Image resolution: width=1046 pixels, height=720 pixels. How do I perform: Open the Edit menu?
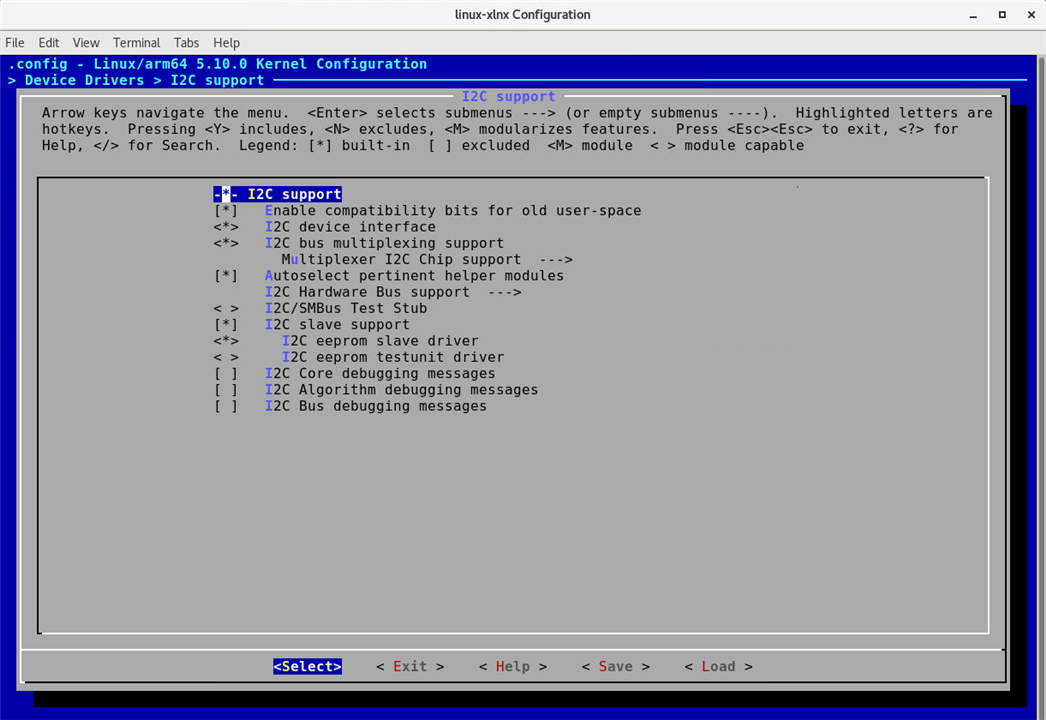click(49, 43)
